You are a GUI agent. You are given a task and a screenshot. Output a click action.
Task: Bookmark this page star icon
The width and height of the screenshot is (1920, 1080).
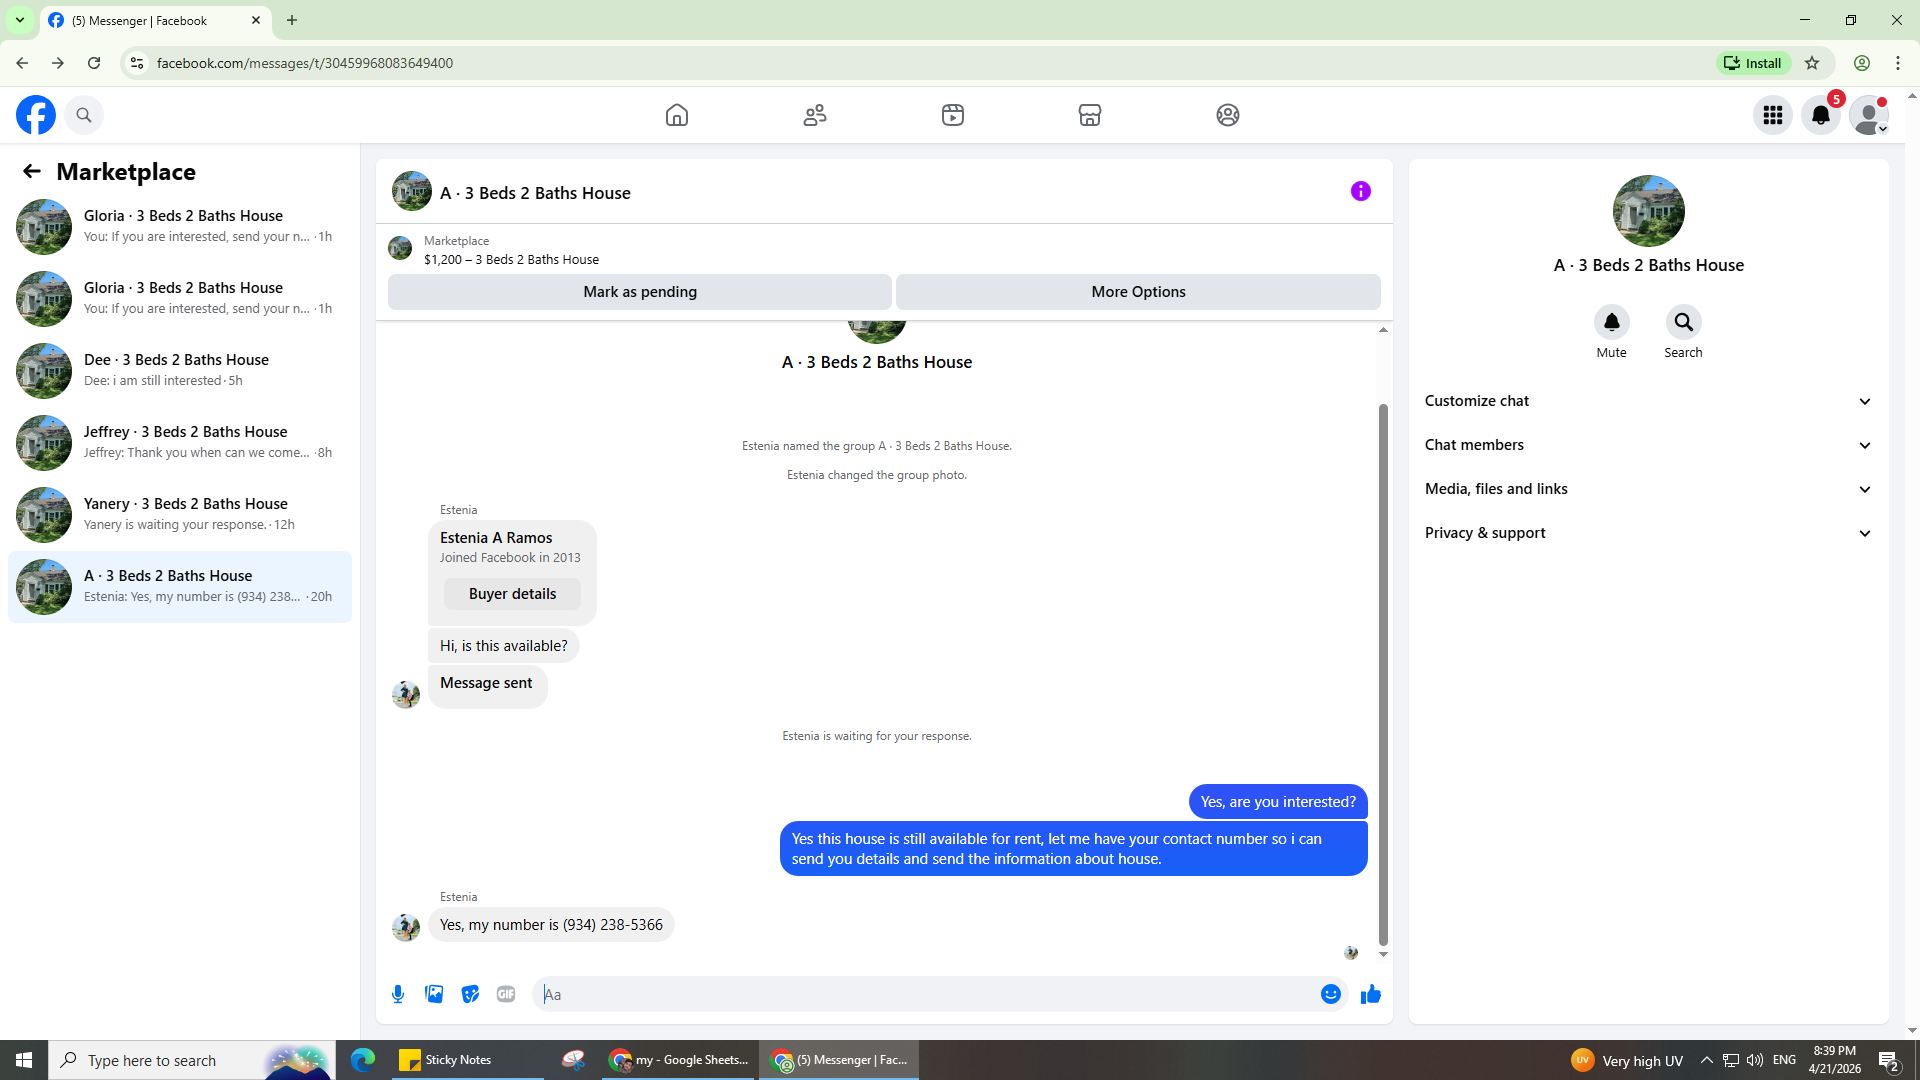click(1812, 63)
